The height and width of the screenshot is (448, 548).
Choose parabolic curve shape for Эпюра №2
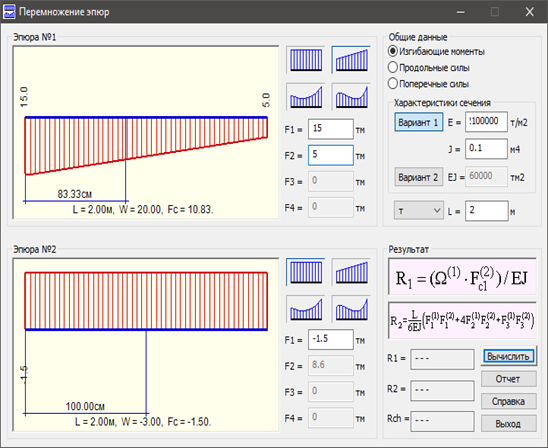(306, 309)
